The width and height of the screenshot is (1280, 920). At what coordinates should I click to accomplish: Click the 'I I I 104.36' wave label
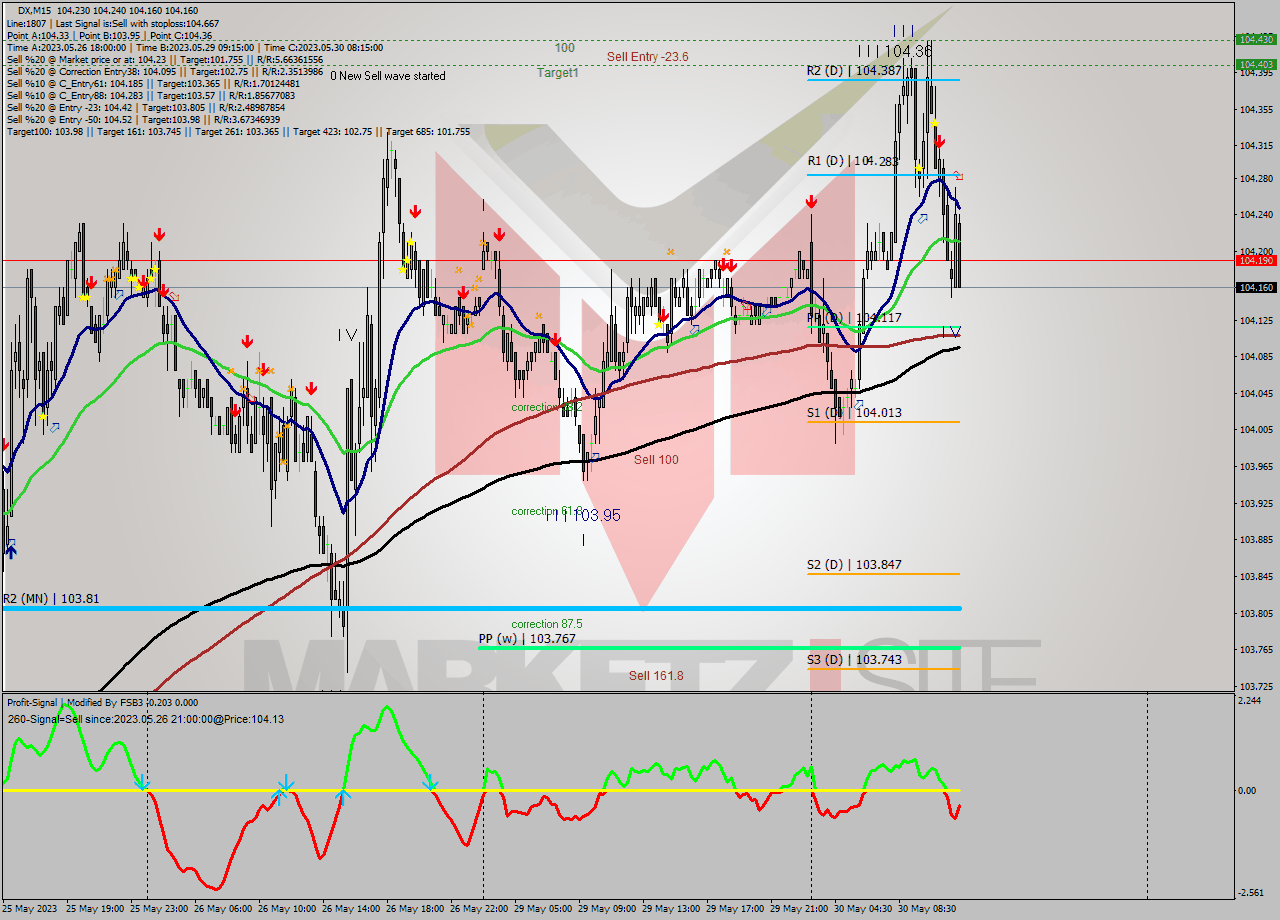[895, 50]
